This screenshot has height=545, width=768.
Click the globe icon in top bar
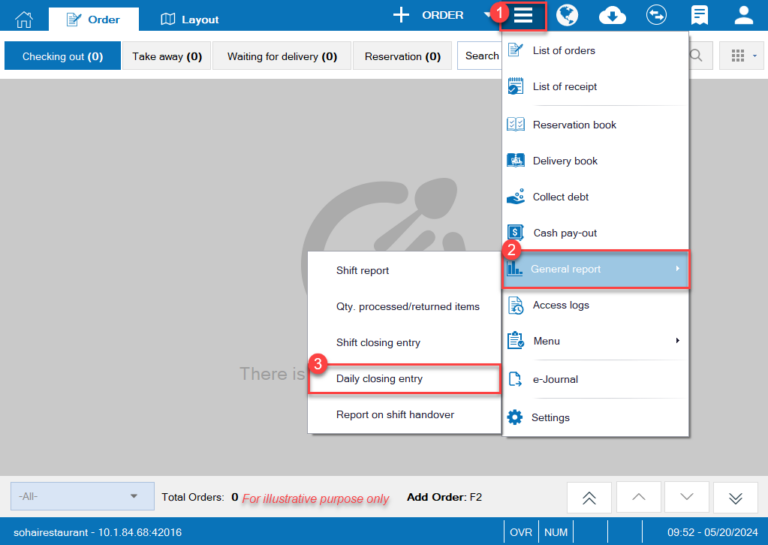pos(567,16)
